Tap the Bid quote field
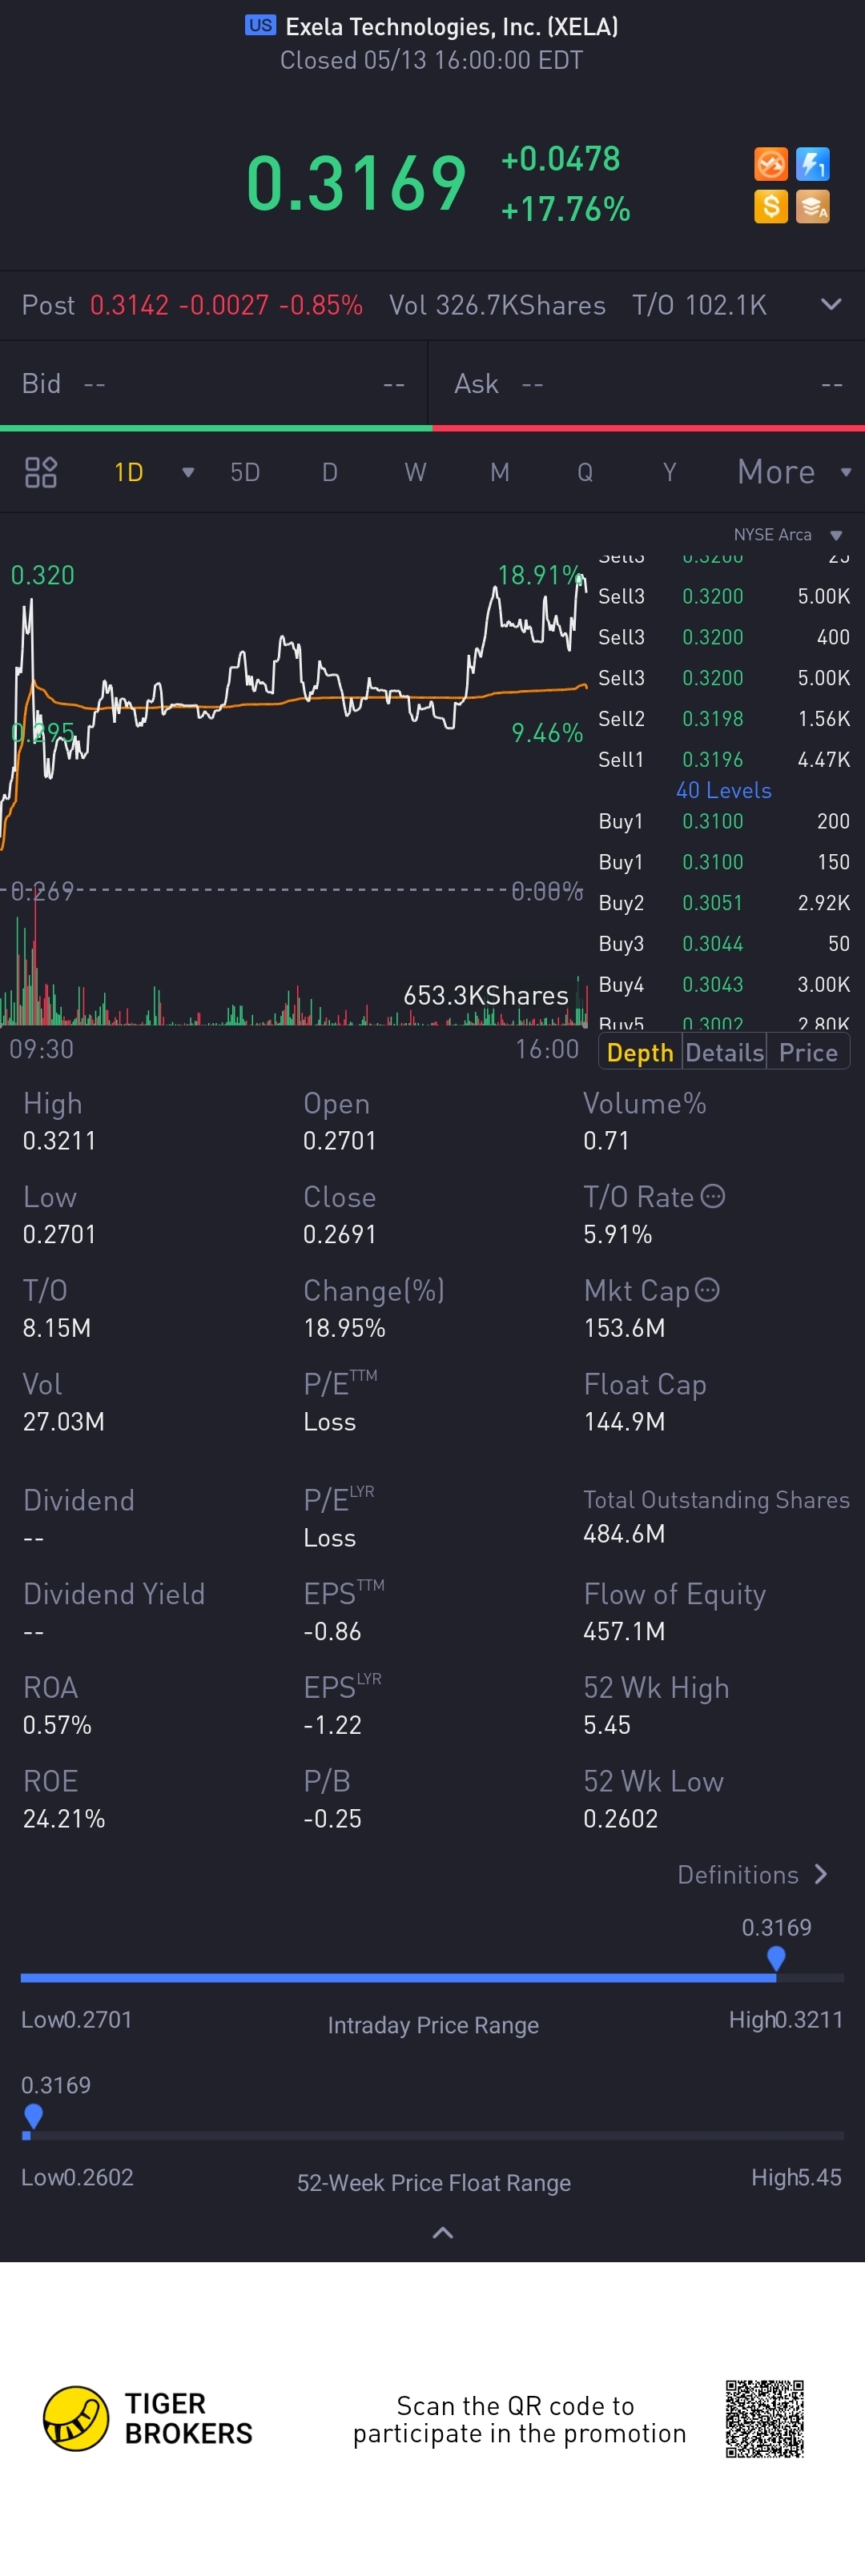865x2576 pixels. 213,384
